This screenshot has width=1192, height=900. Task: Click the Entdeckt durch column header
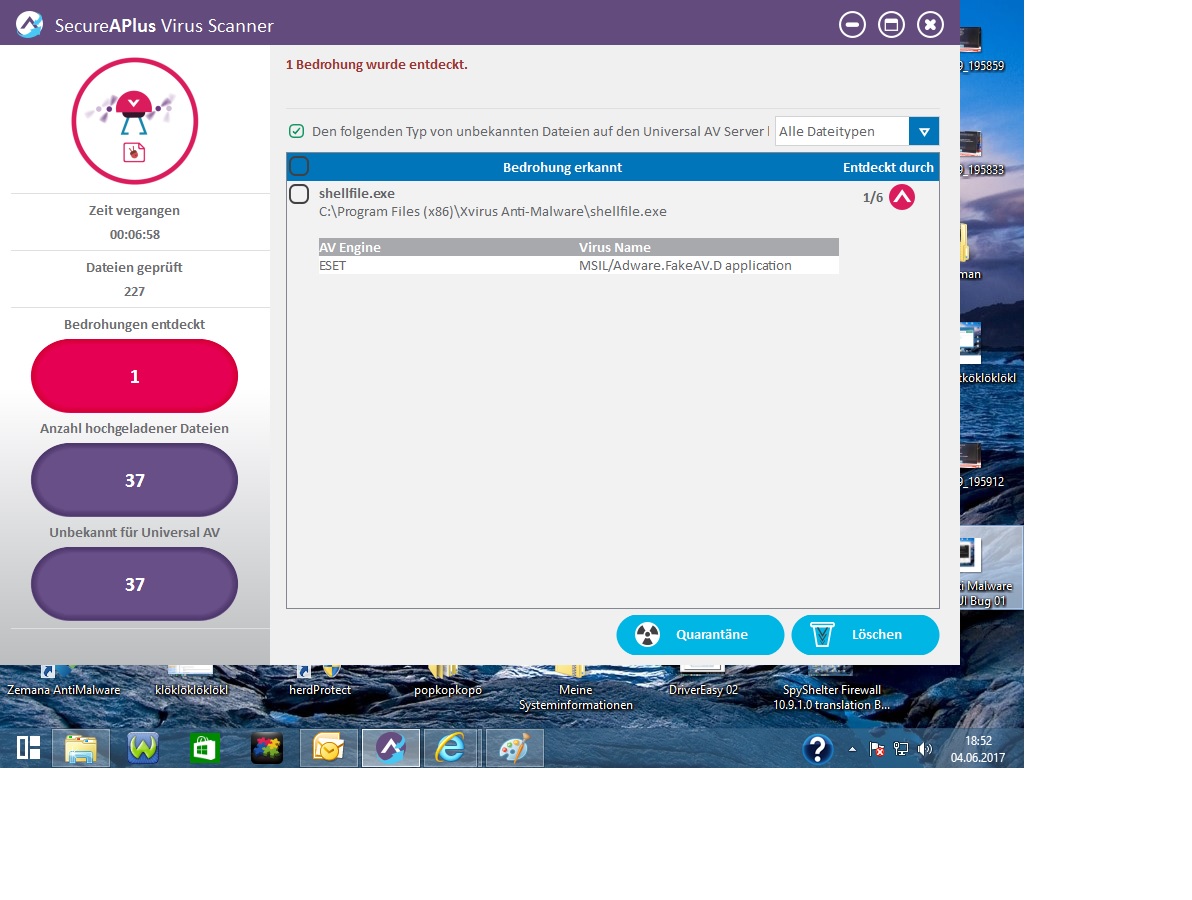888,167
